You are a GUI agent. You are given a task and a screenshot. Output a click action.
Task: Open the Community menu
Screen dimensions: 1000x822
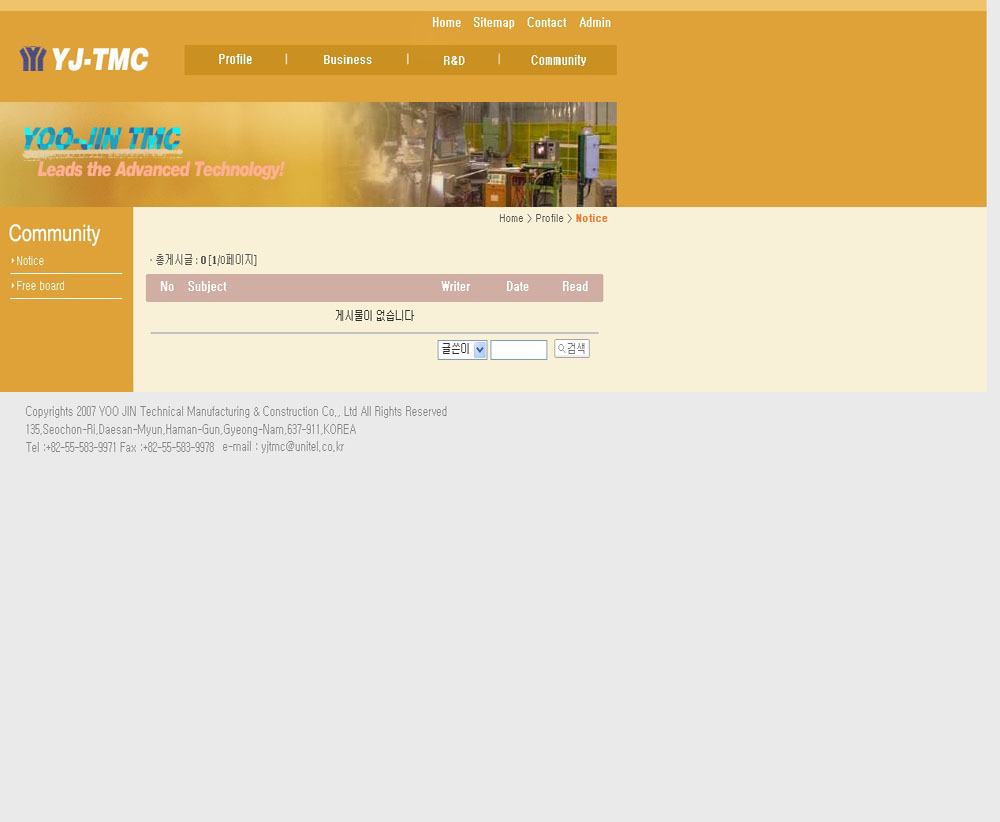coord(558,60)
